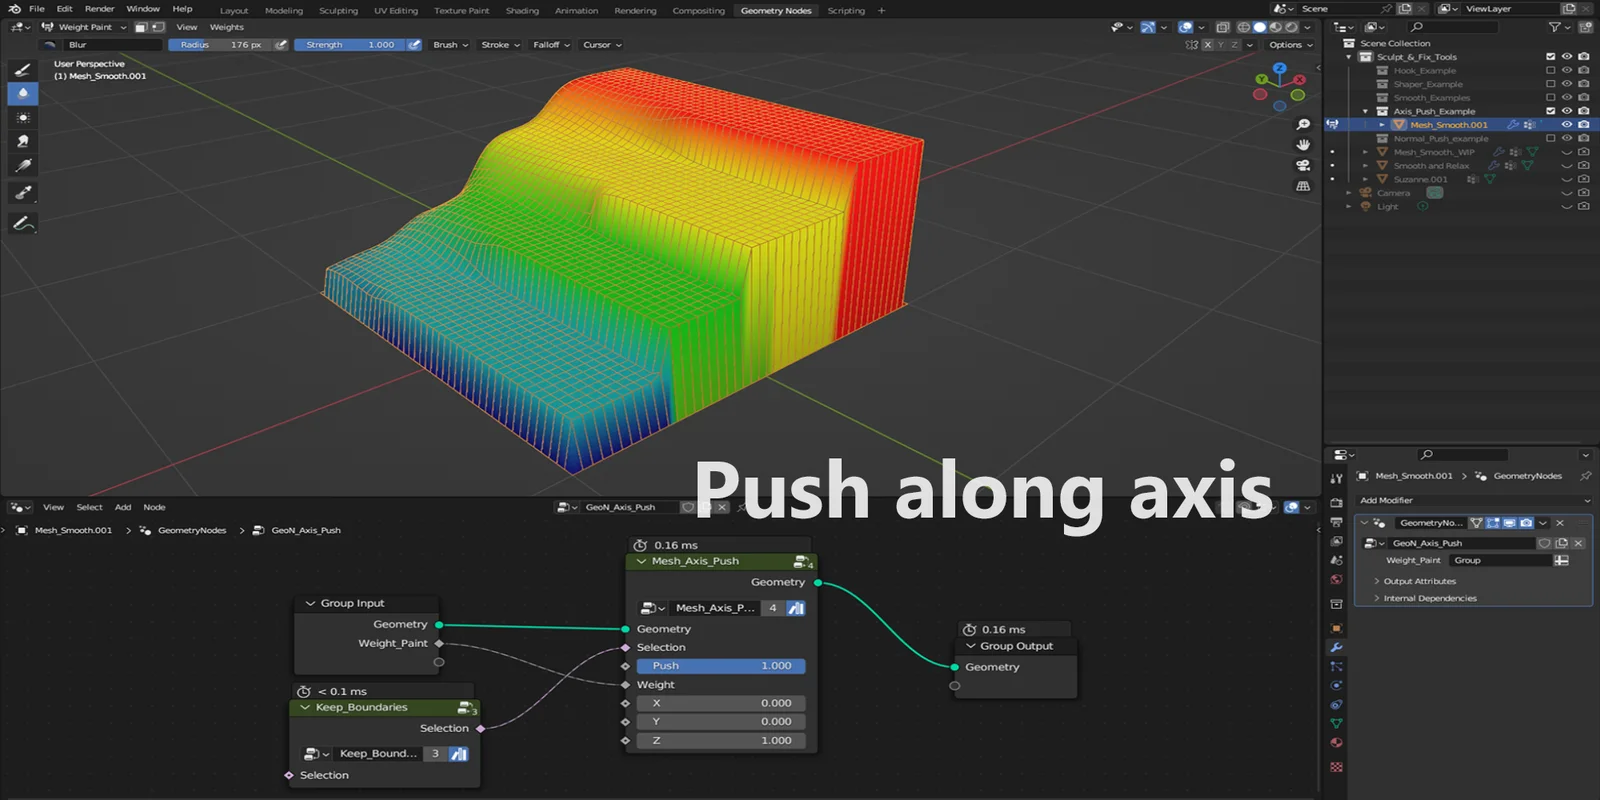Open the Output properties tab icon
Image resolution: width=1600 pixels, height=800 pixels.
(1336, 522)
